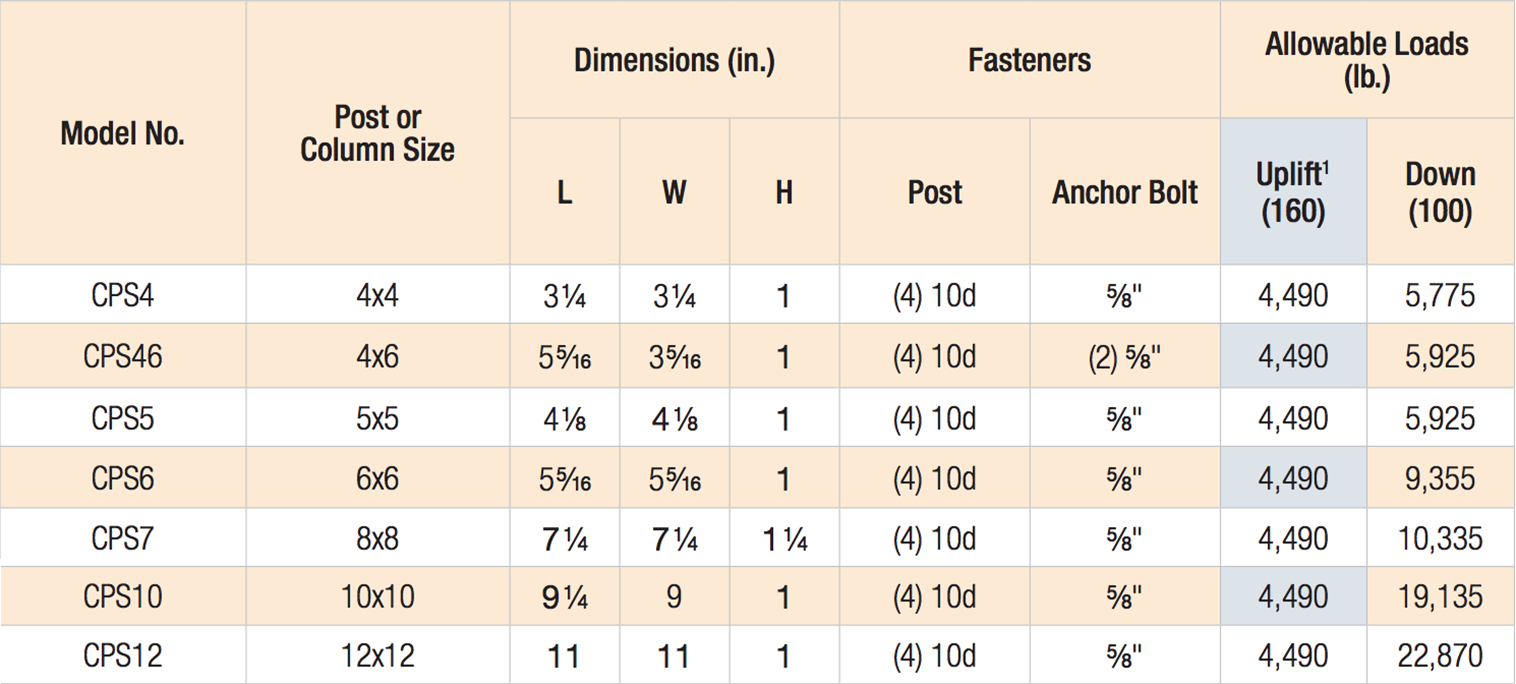The image size is (1516, 684).
Task: Select the CPS4 model cell
Action: [x=123, y=296]
